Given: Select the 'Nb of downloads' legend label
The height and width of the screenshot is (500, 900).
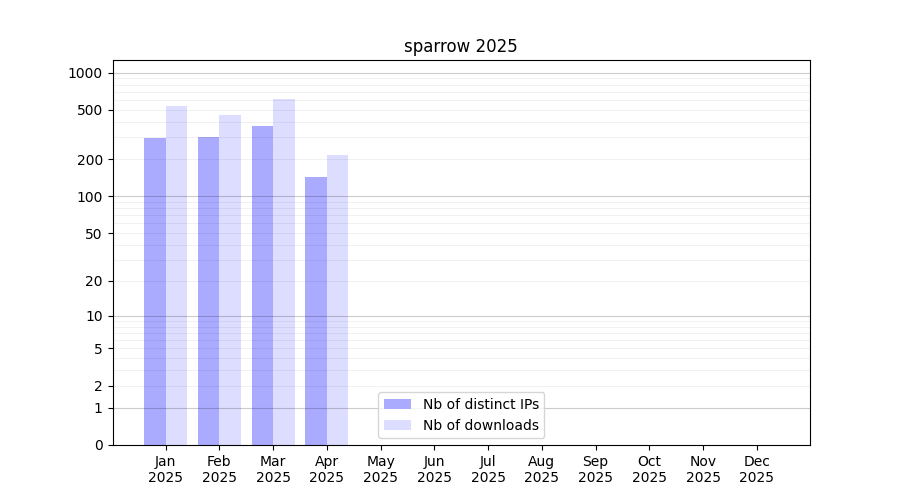Looking at the screenshot, I should pos(481,425).
